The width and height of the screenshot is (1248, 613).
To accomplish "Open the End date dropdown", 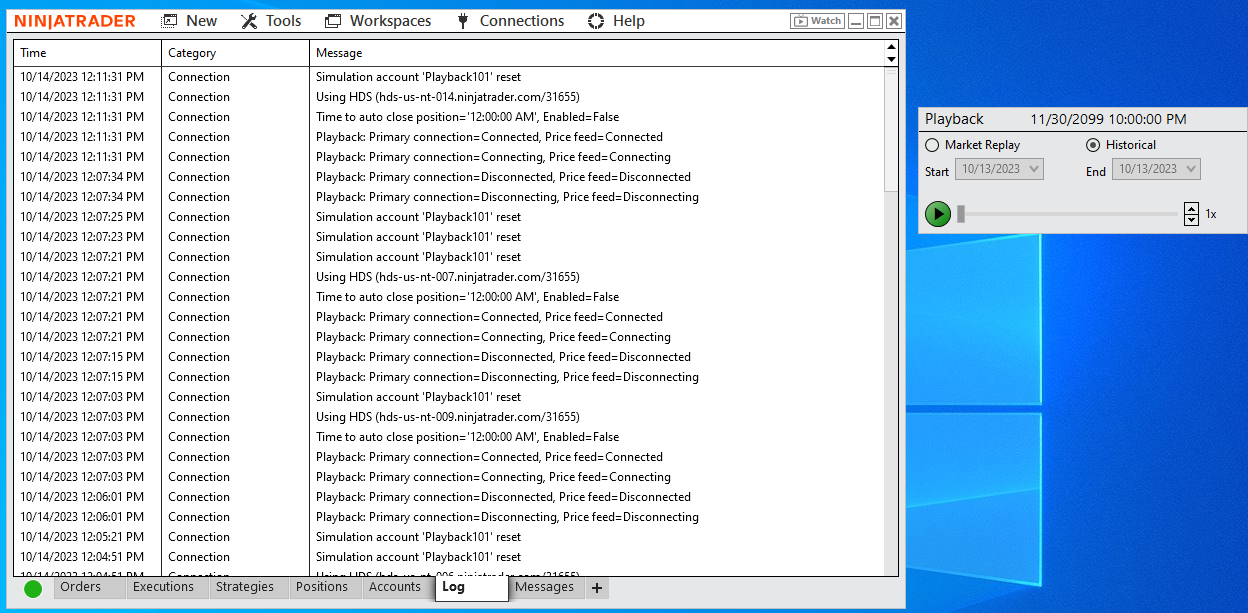I will click(x=1156, y=169).
